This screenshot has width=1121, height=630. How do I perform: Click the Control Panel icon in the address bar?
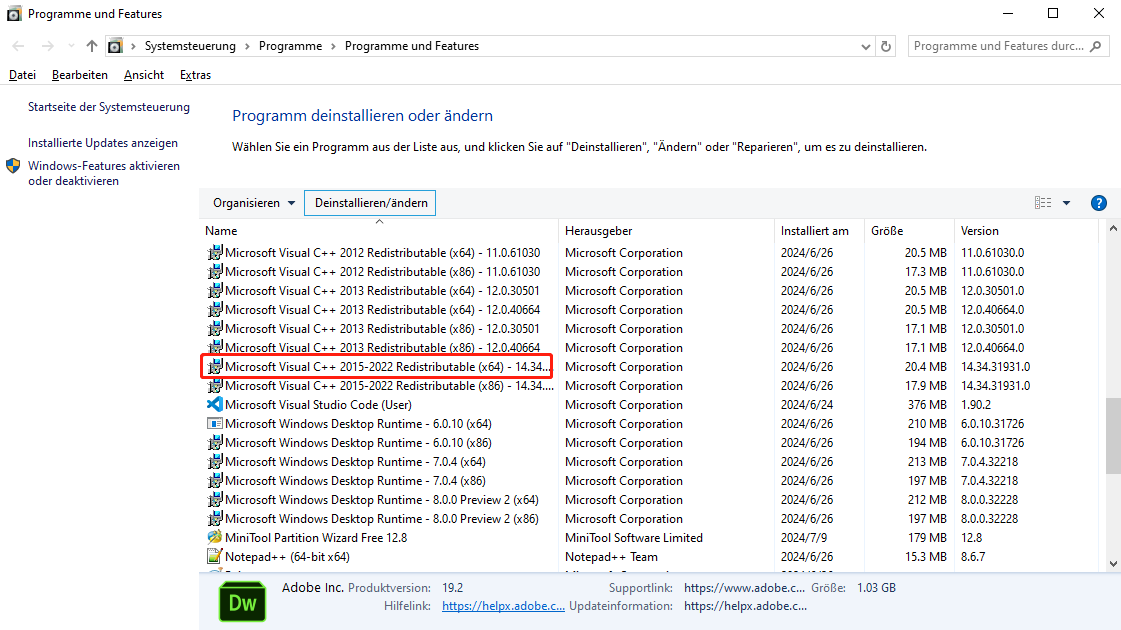coord(115,45)
